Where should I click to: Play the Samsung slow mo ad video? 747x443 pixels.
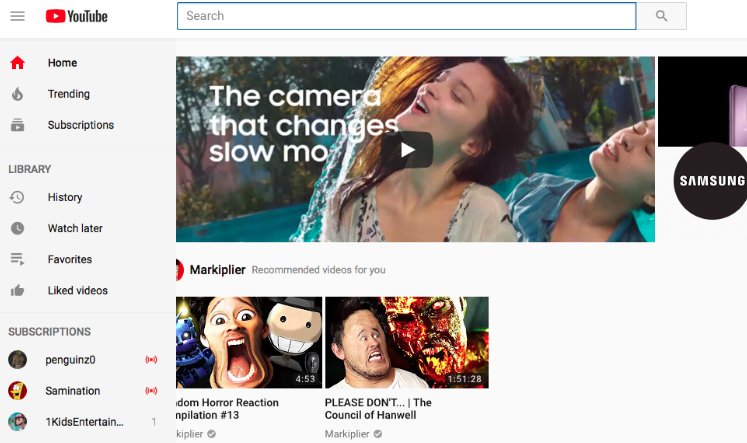click(x=406, y=150)
